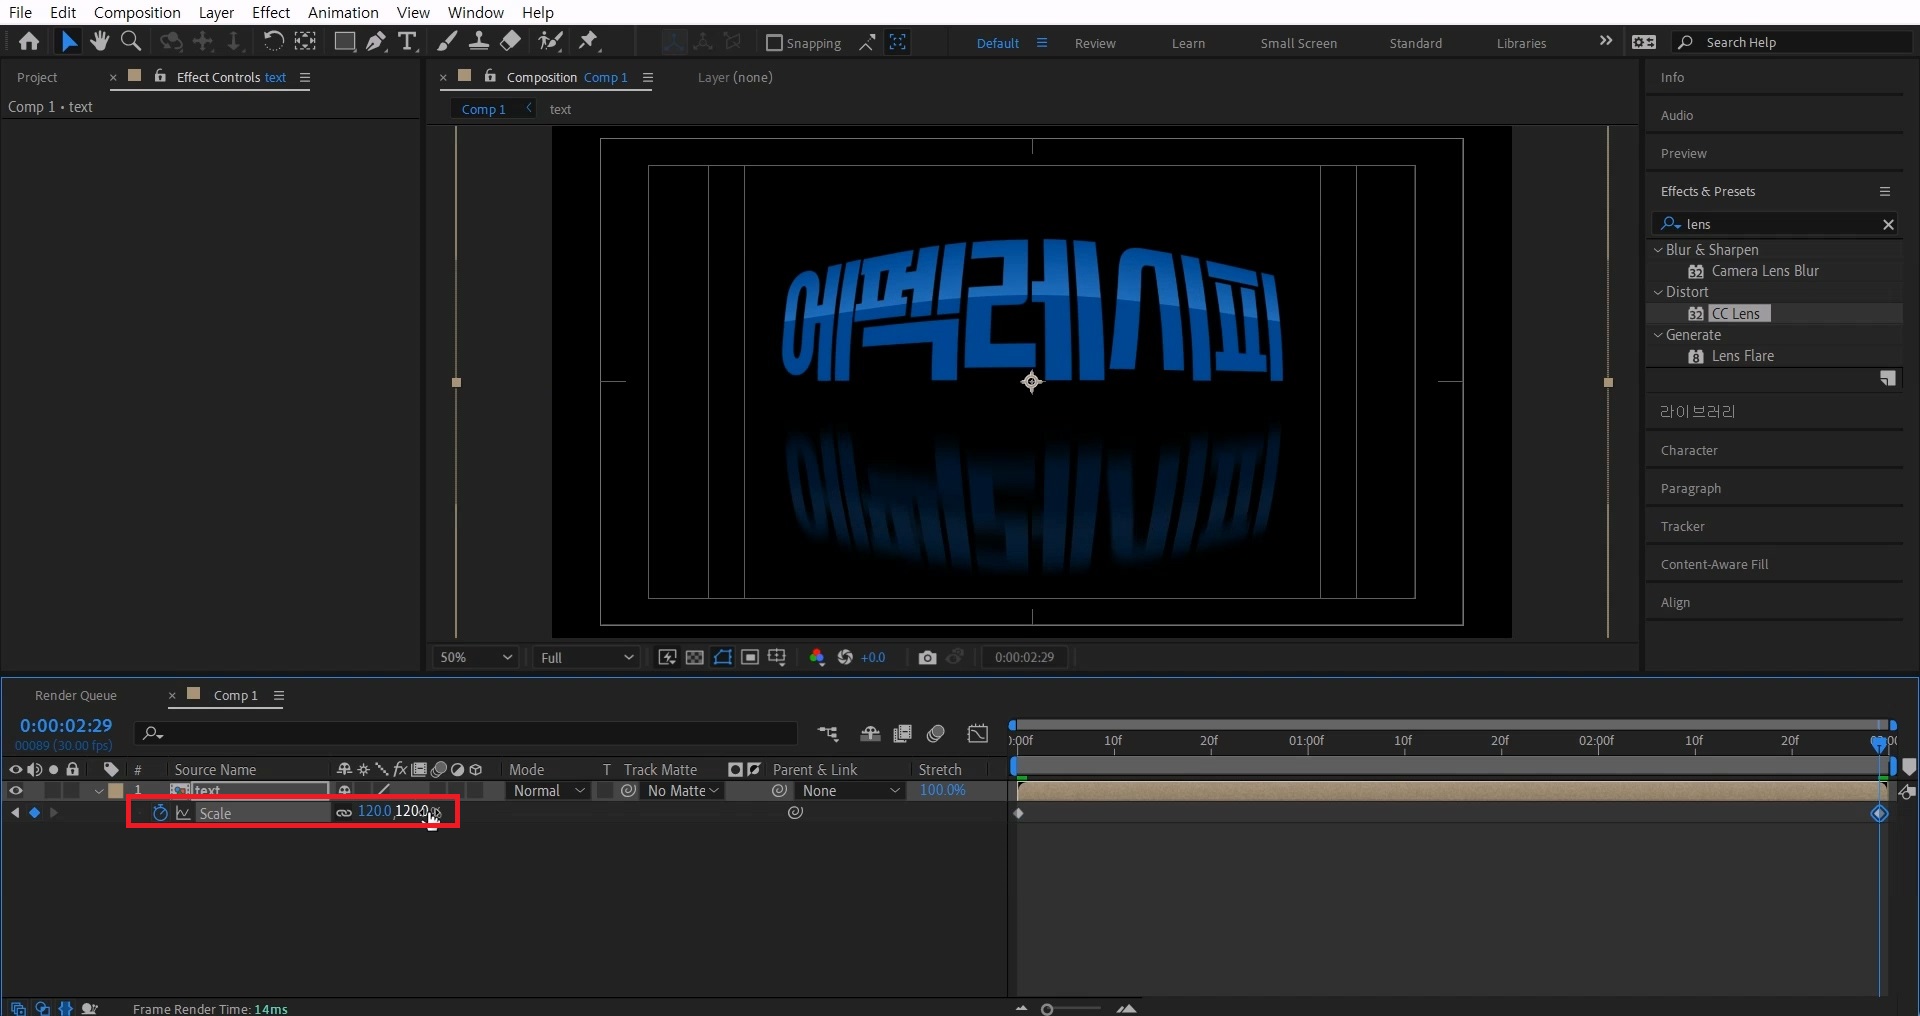Switch to Learn workspace

coord(1188,43)
